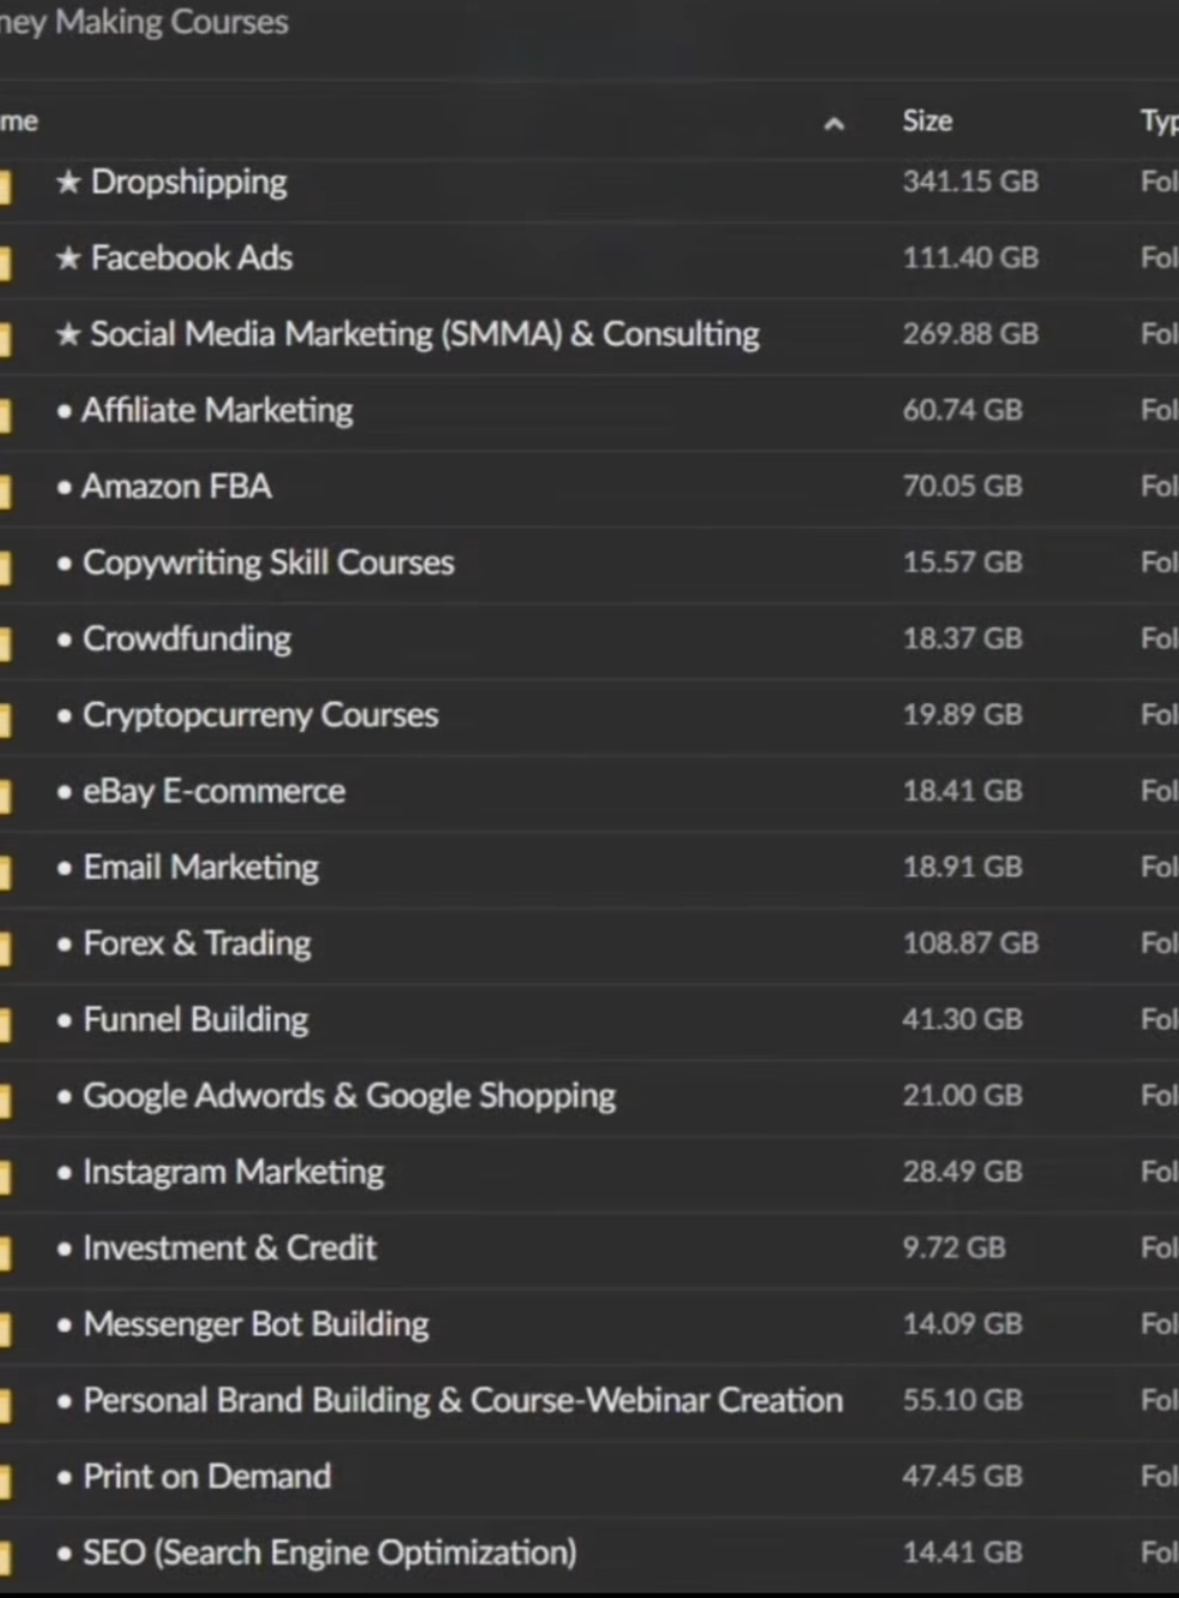1179x1598 pixels.
Task: Select the SEO (Search Engine Optimization) folder
Action: (329, 1552)
